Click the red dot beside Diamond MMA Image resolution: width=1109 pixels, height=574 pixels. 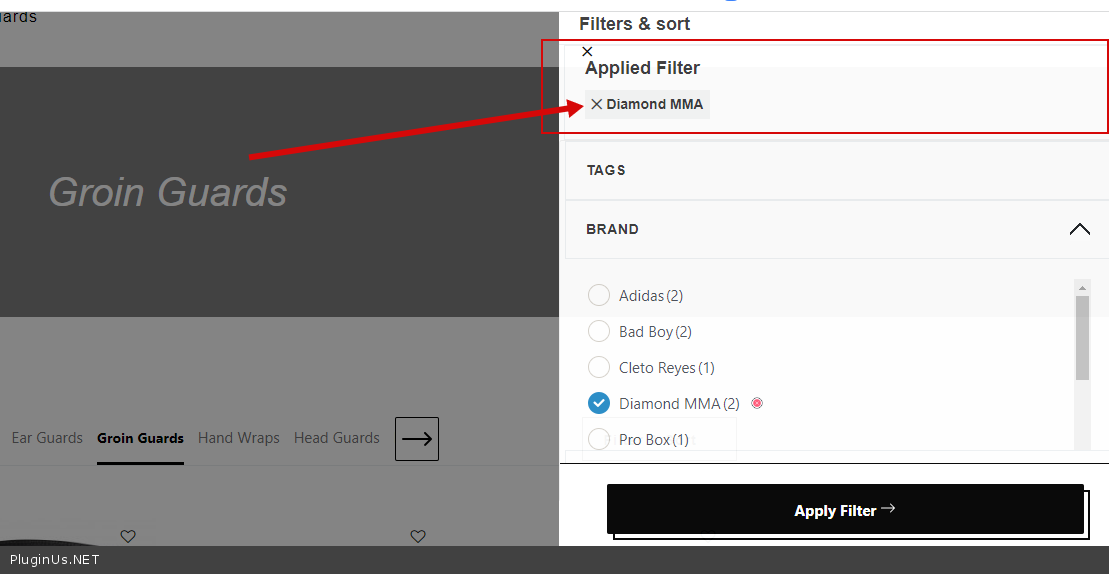(757, 403)
